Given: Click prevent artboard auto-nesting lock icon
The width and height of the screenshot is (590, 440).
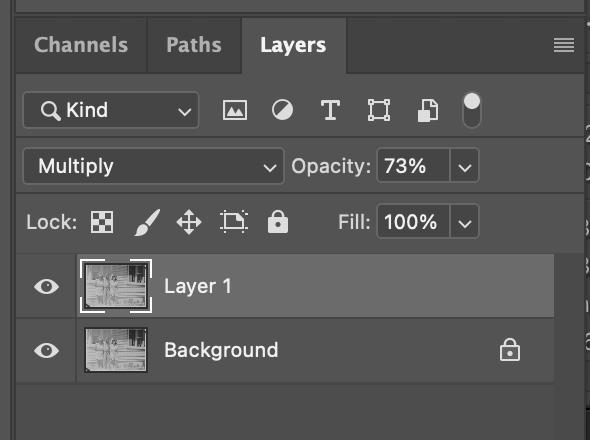Looking at the screenshot, I should coord(234,222).
